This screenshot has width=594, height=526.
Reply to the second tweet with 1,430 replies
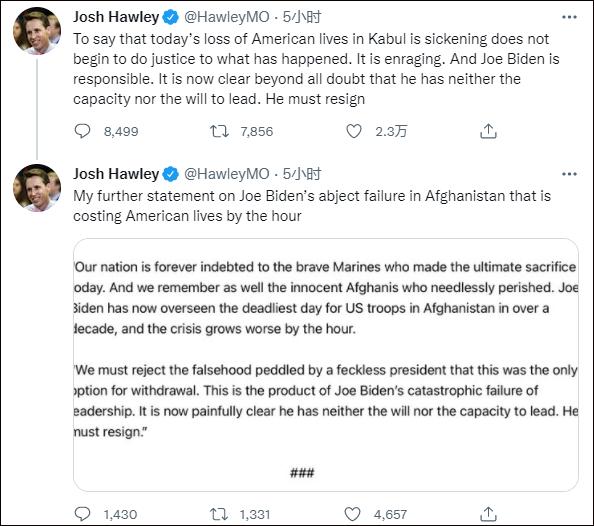(x=82, y=514)
